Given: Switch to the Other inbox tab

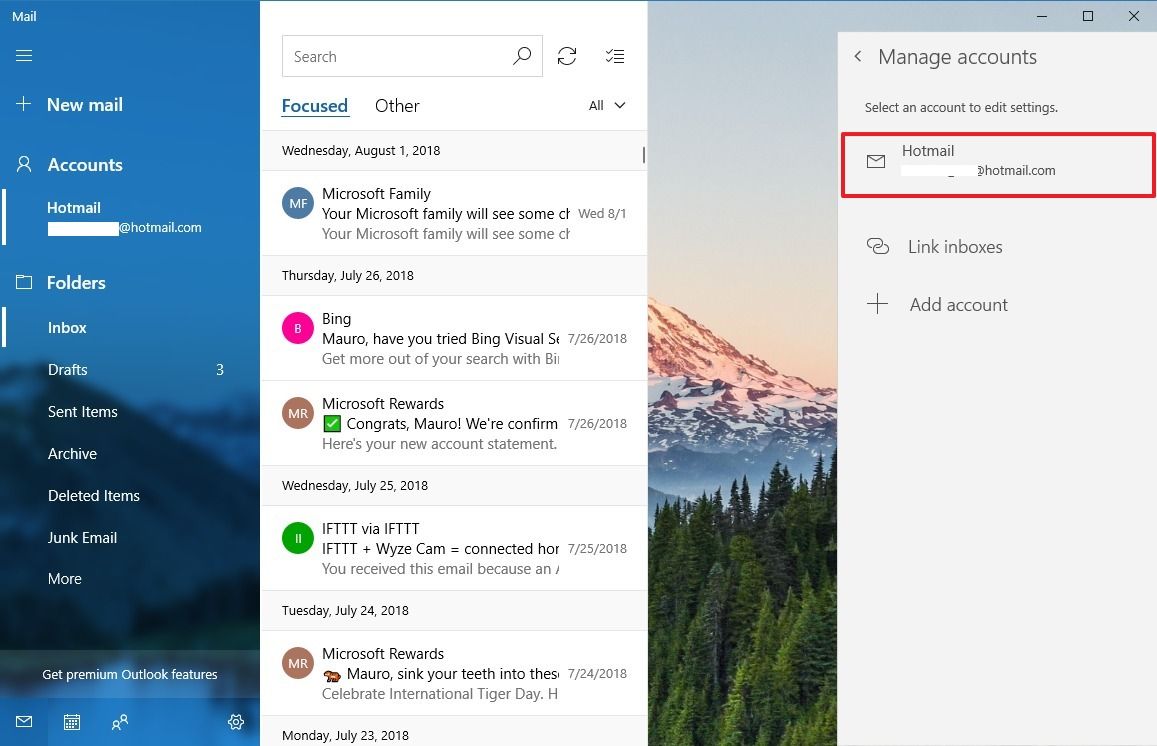Looking at the screenshot, I should click(x=397, y=105).
